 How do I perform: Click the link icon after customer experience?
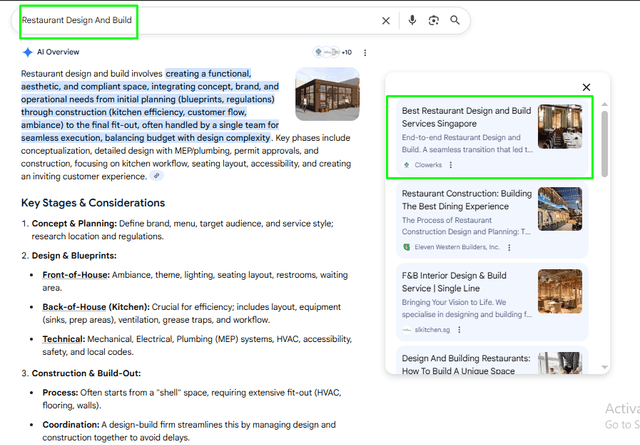[x=157, y=176]
